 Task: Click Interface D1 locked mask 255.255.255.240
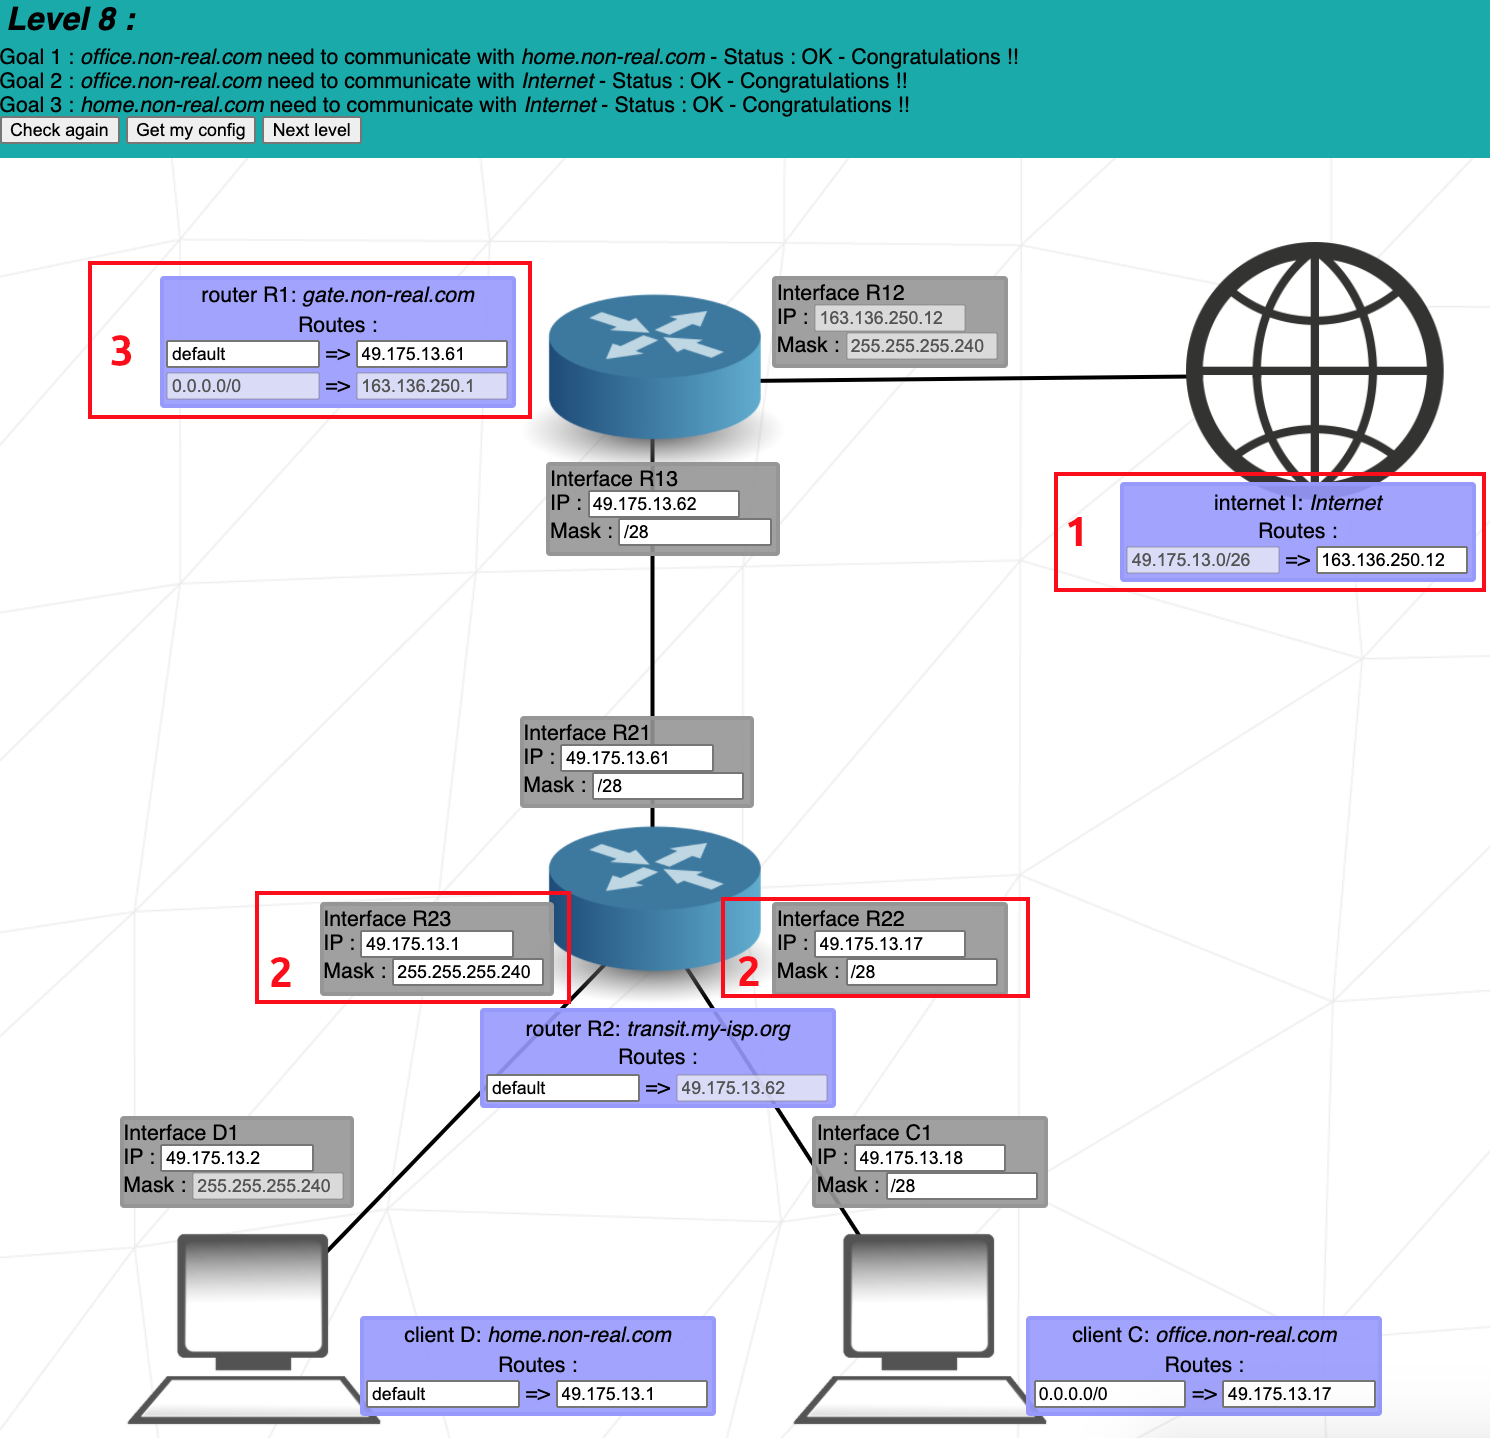coord(268,1186)
